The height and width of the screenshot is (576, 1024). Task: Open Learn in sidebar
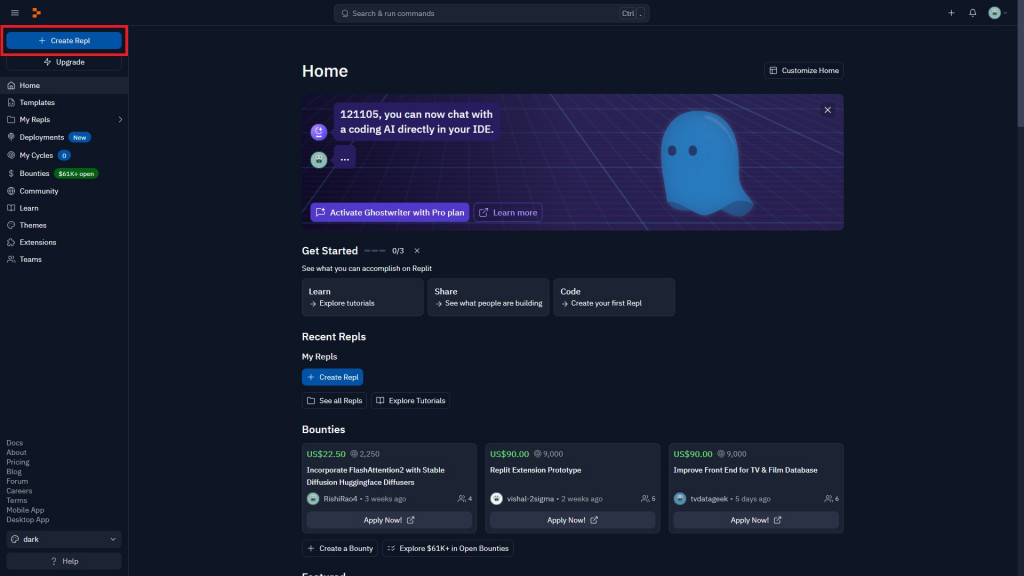(x=64, y=208)
